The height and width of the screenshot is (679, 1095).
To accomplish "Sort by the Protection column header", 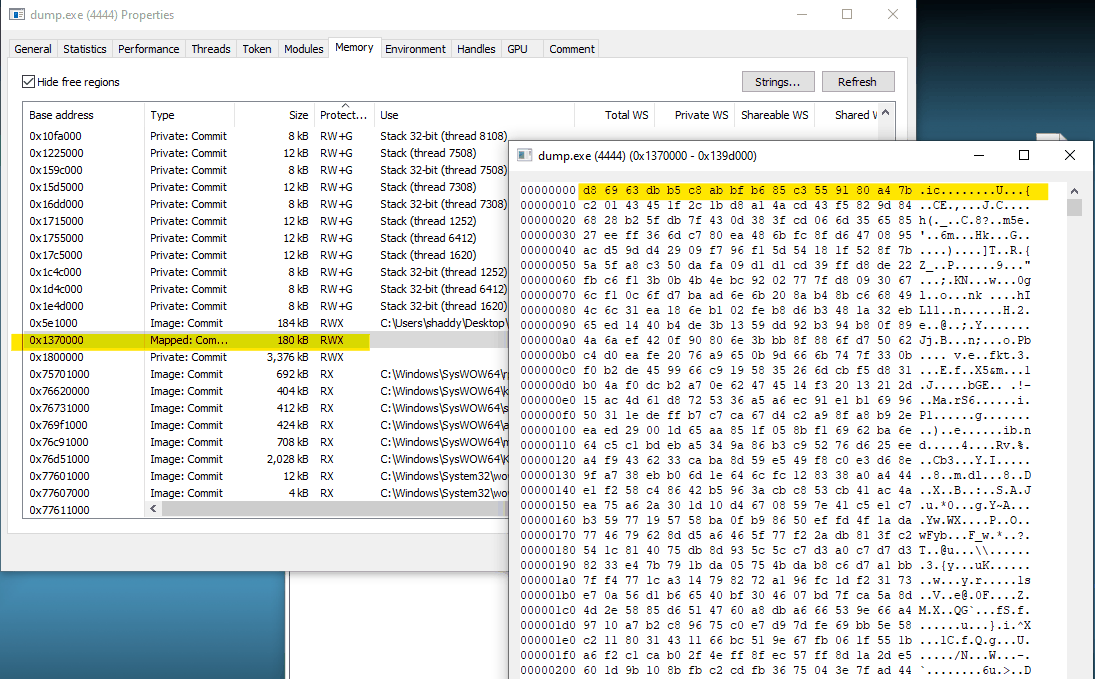I will [x=344, y=115].
